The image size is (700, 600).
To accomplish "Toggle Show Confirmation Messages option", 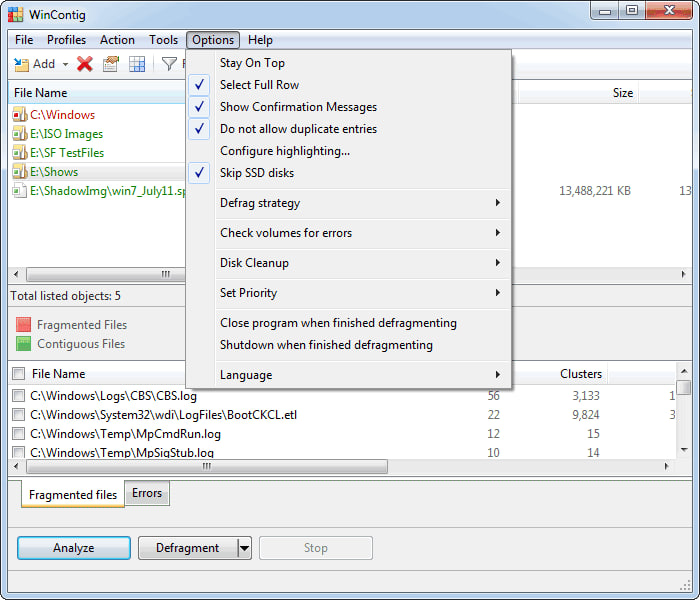I will 348,107.
